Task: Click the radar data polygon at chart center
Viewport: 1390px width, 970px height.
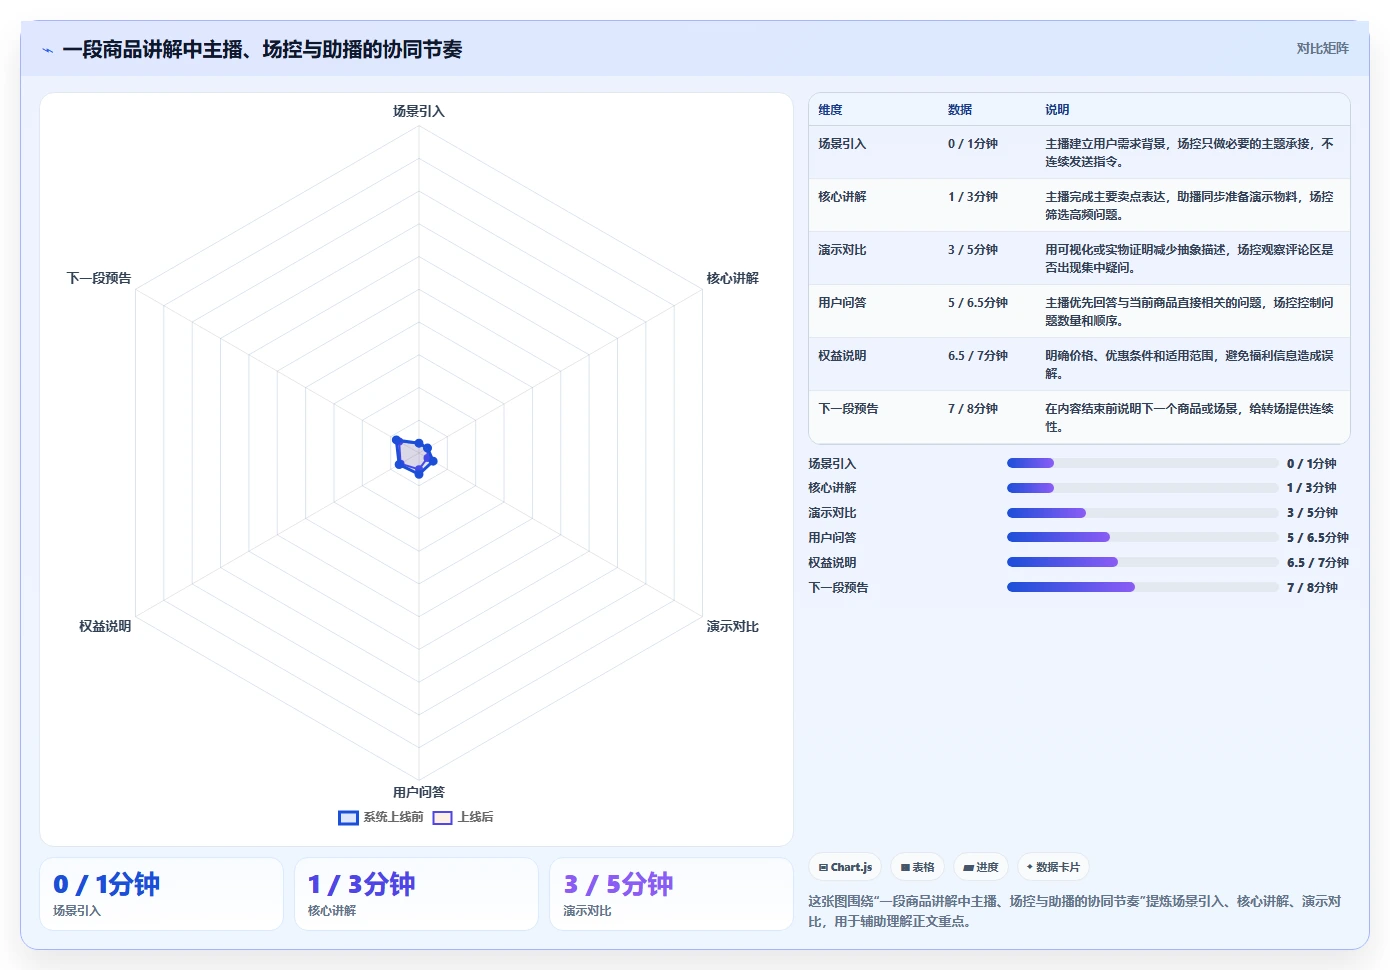Action: [413, 456]
